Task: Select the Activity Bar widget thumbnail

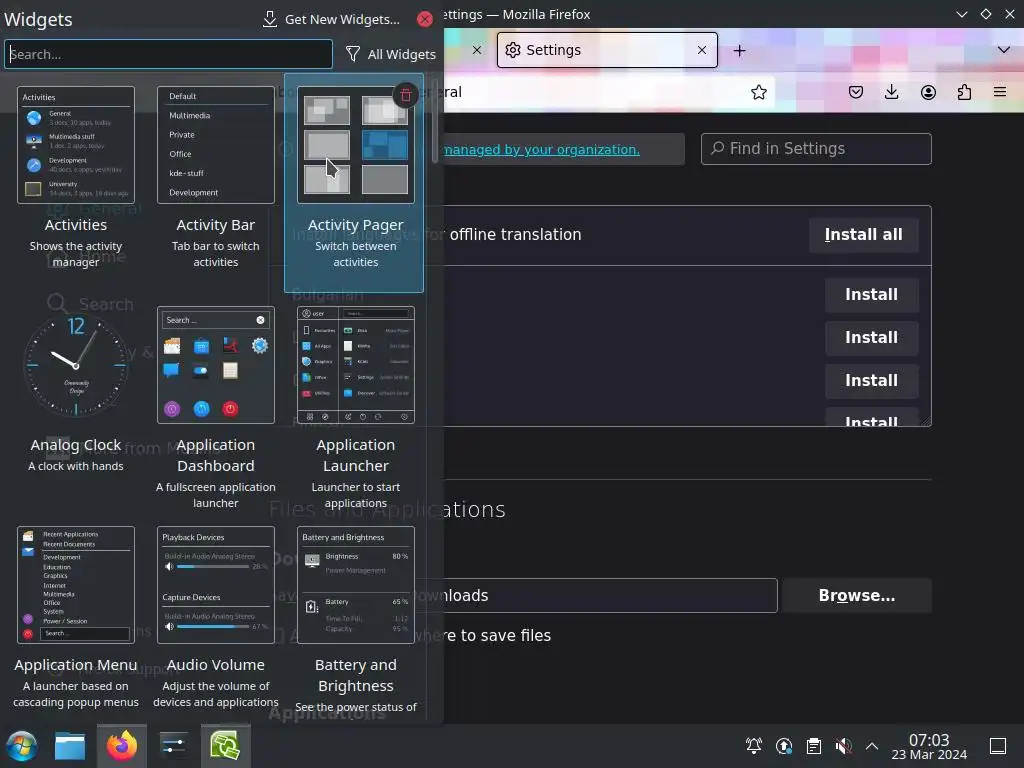Action: tap(216, 145)
